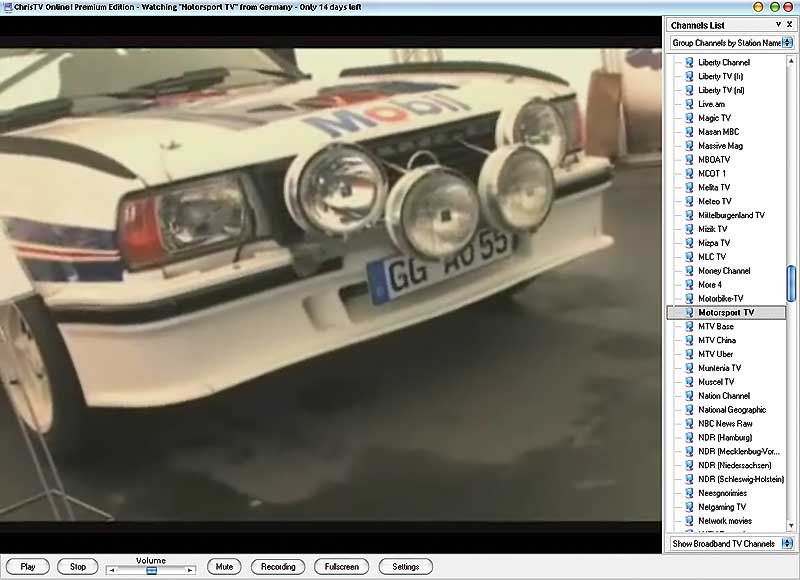Select Neesgnorimies channel

tap(722, 493)
